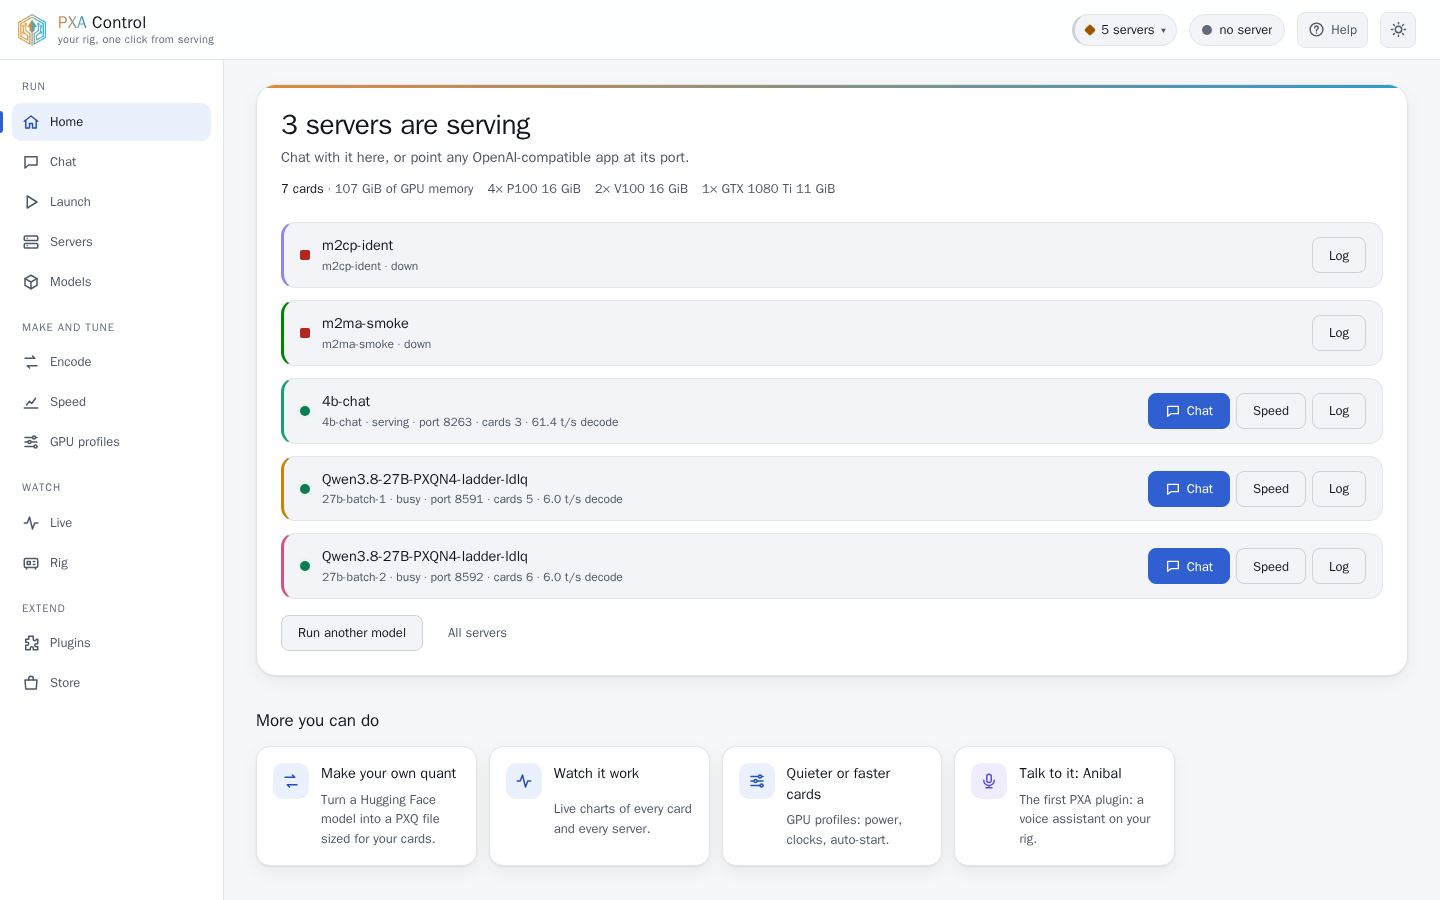Open the Home page icon in sidebar
1440x900 pixels.
tap(31, 122)
